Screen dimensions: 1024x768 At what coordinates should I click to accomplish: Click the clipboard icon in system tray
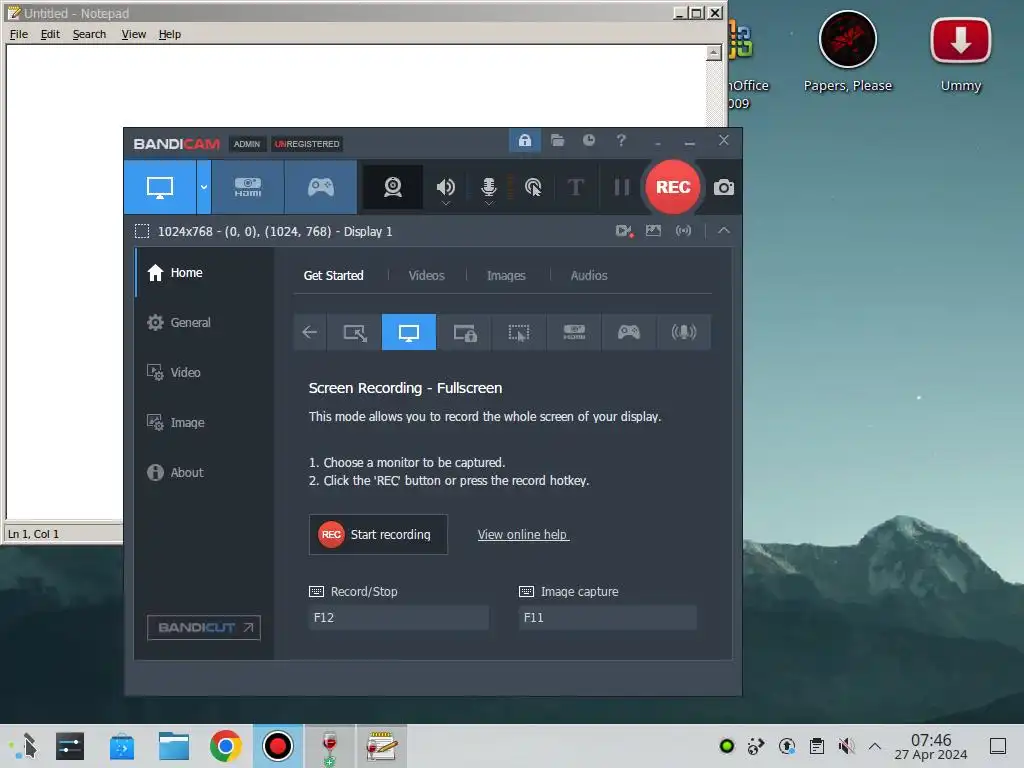(x=816, y=746)
